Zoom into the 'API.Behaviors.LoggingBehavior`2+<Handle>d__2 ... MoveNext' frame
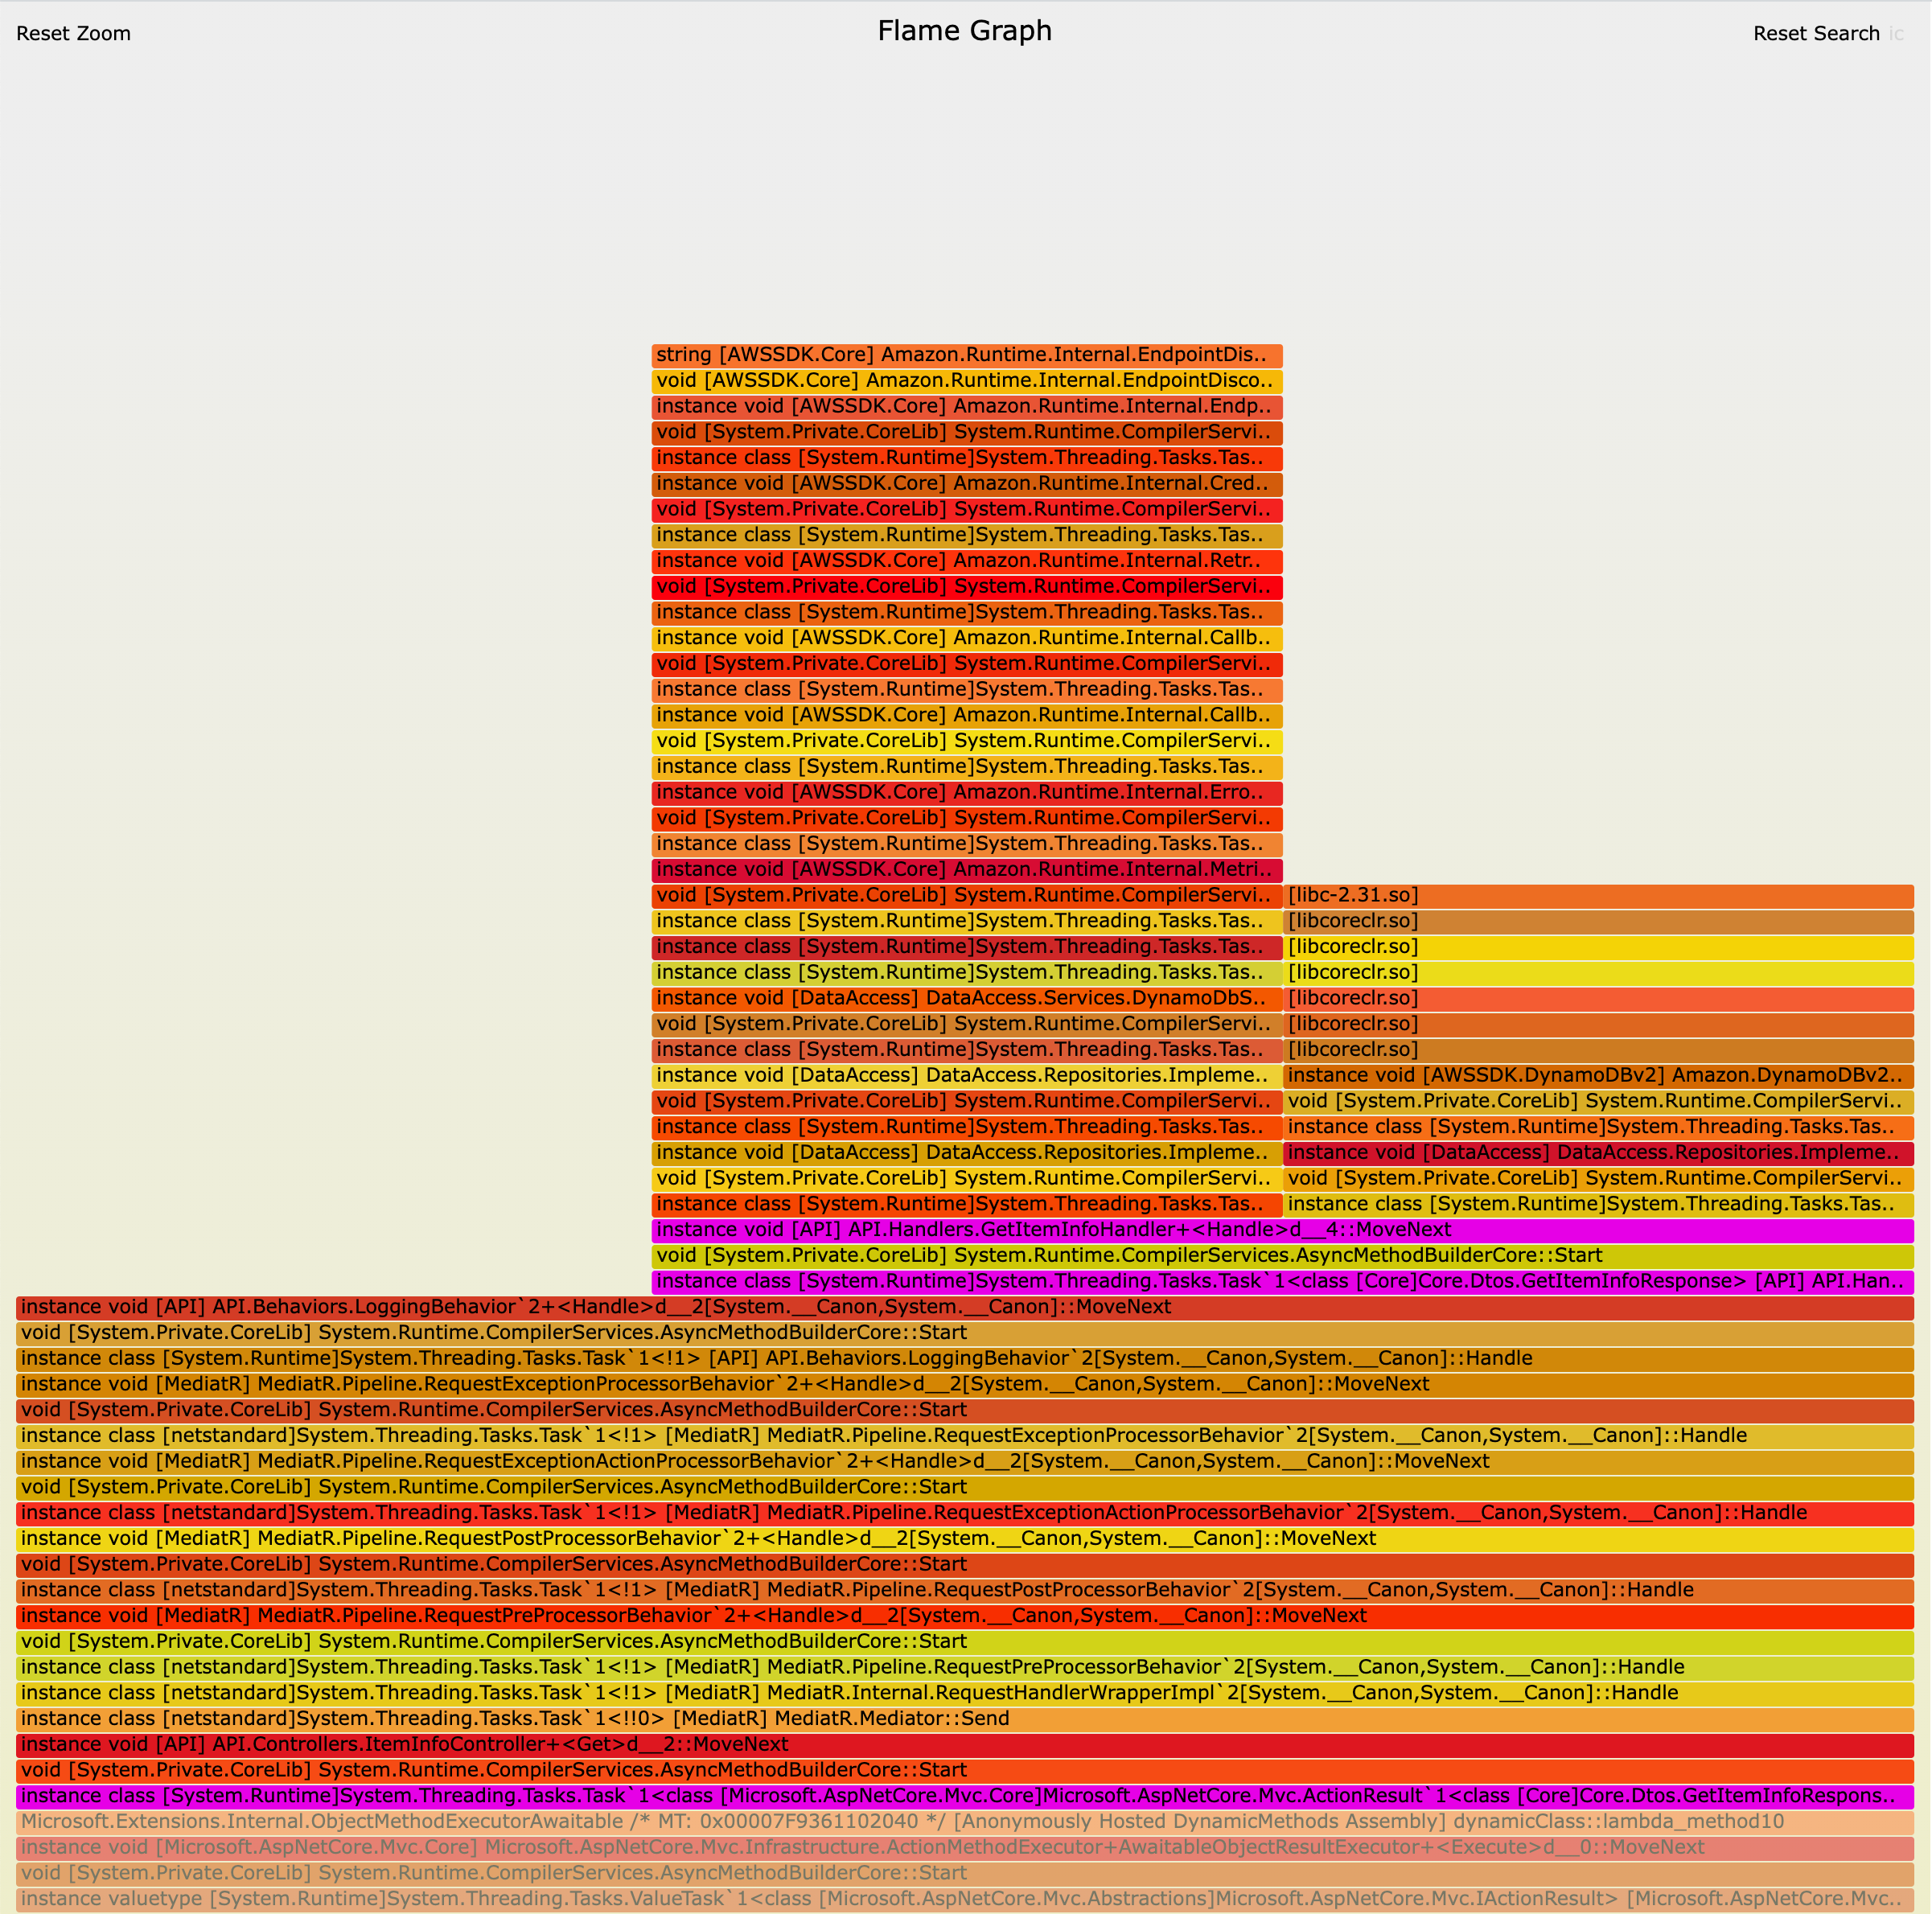The width and height of the screenshot is (1932, 1914). pyautogui.click(x=965, y=1308)
